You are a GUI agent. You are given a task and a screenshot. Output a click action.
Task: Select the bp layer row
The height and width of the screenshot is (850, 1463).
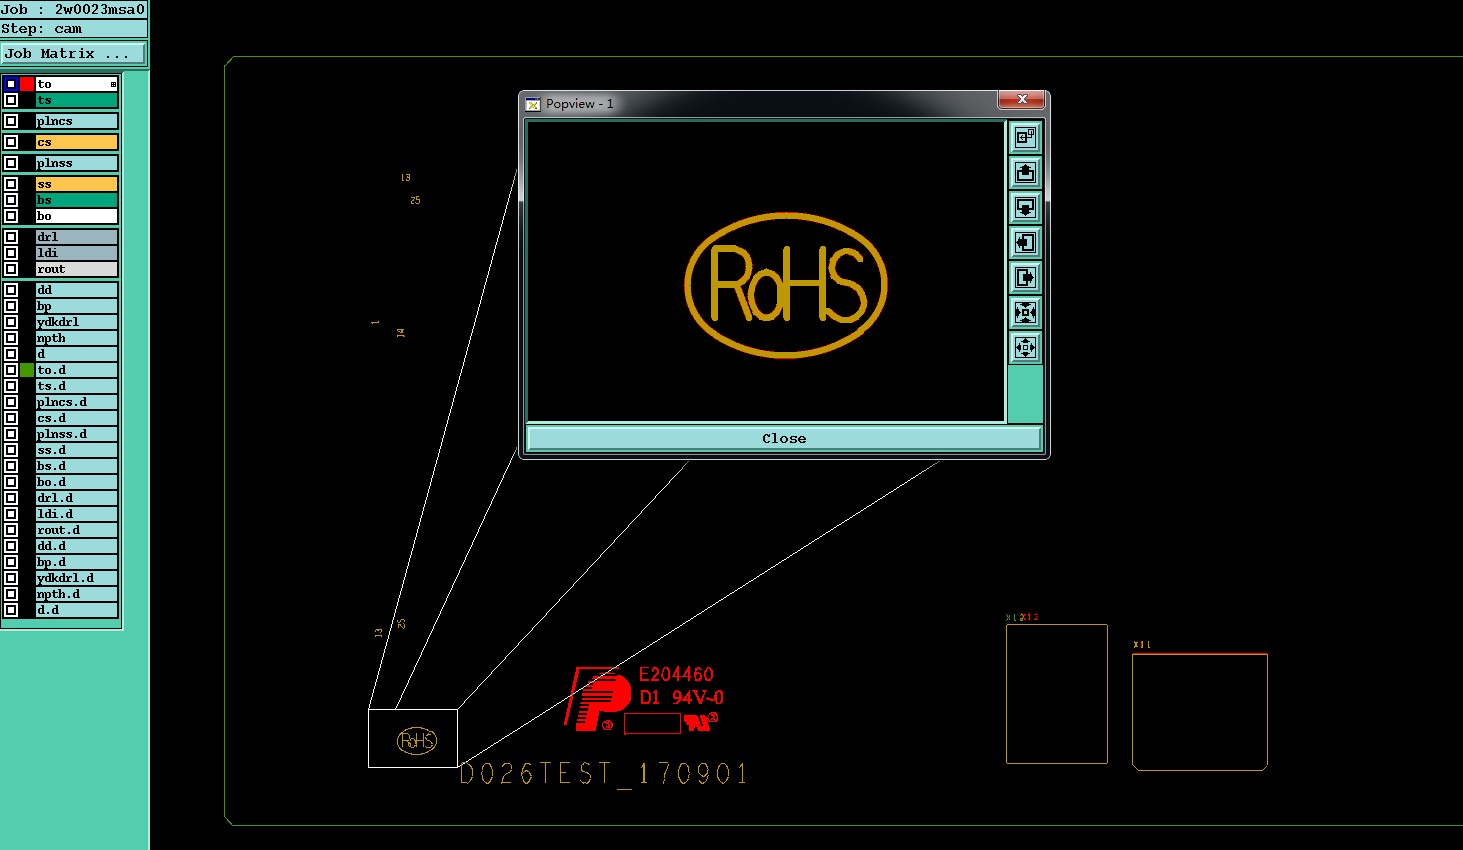click(x=77, y=306)
